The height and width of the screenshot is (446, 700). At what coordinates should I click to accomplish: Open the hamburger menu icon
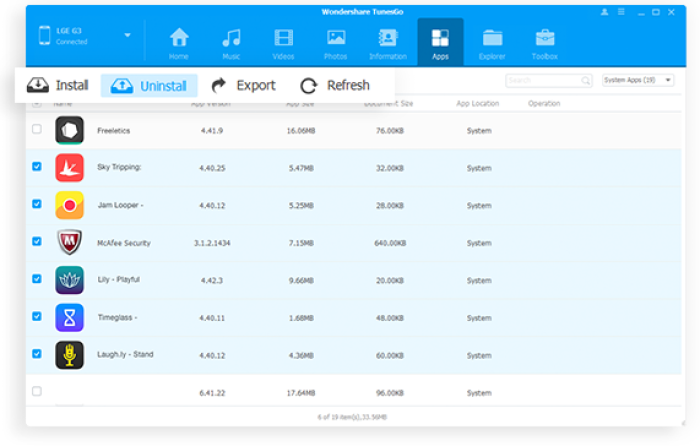[621, 12]
